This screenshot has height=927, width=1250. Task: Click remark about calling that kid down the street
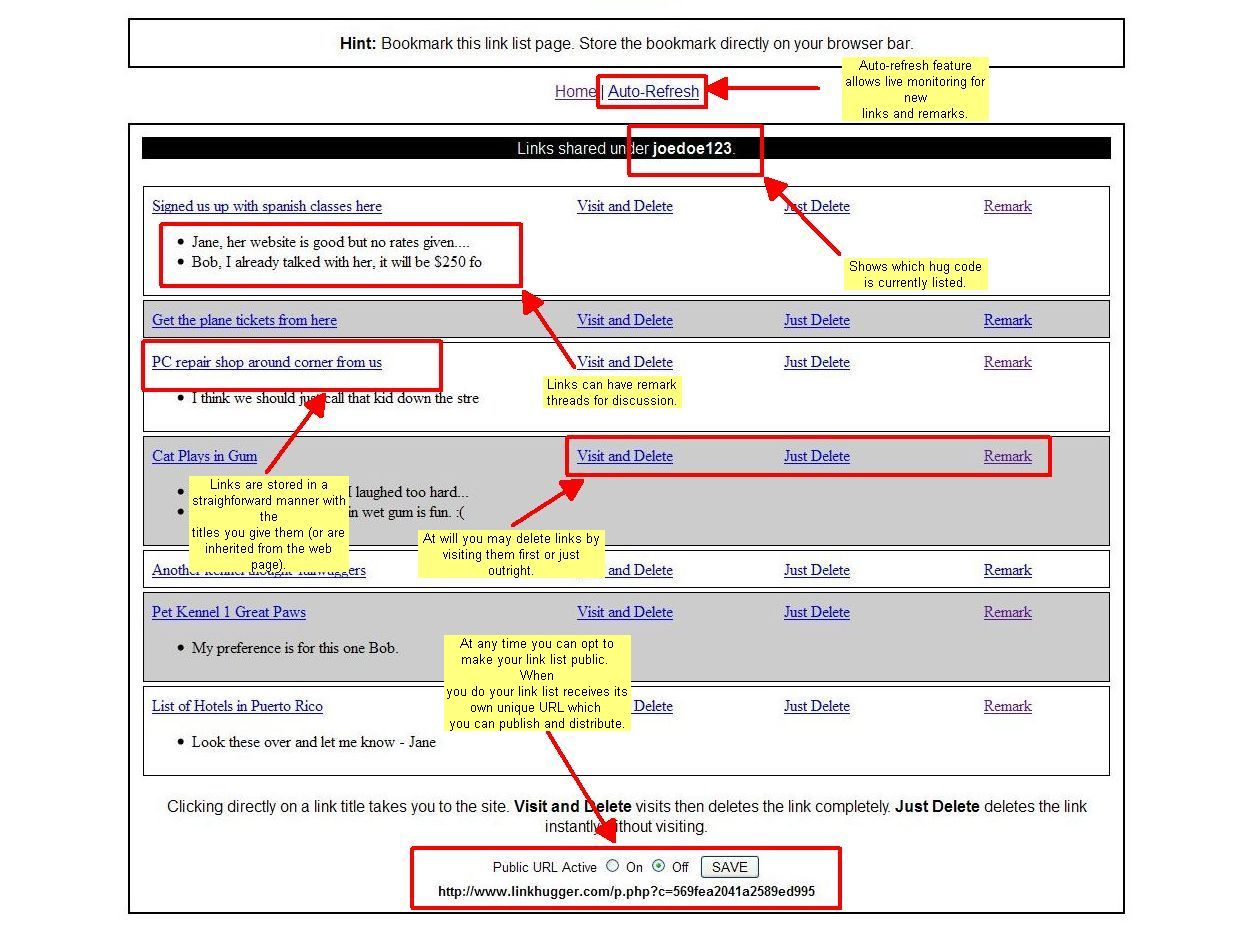(x=335, y=398)
